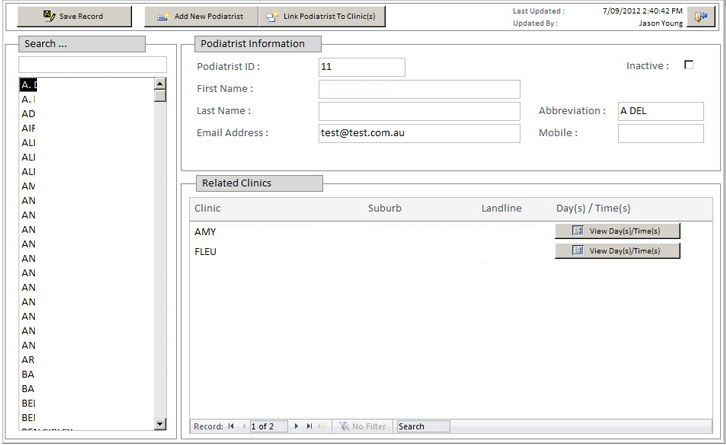Click into the Last Name field
The image size is (726, 445).
tap(419, 111)
